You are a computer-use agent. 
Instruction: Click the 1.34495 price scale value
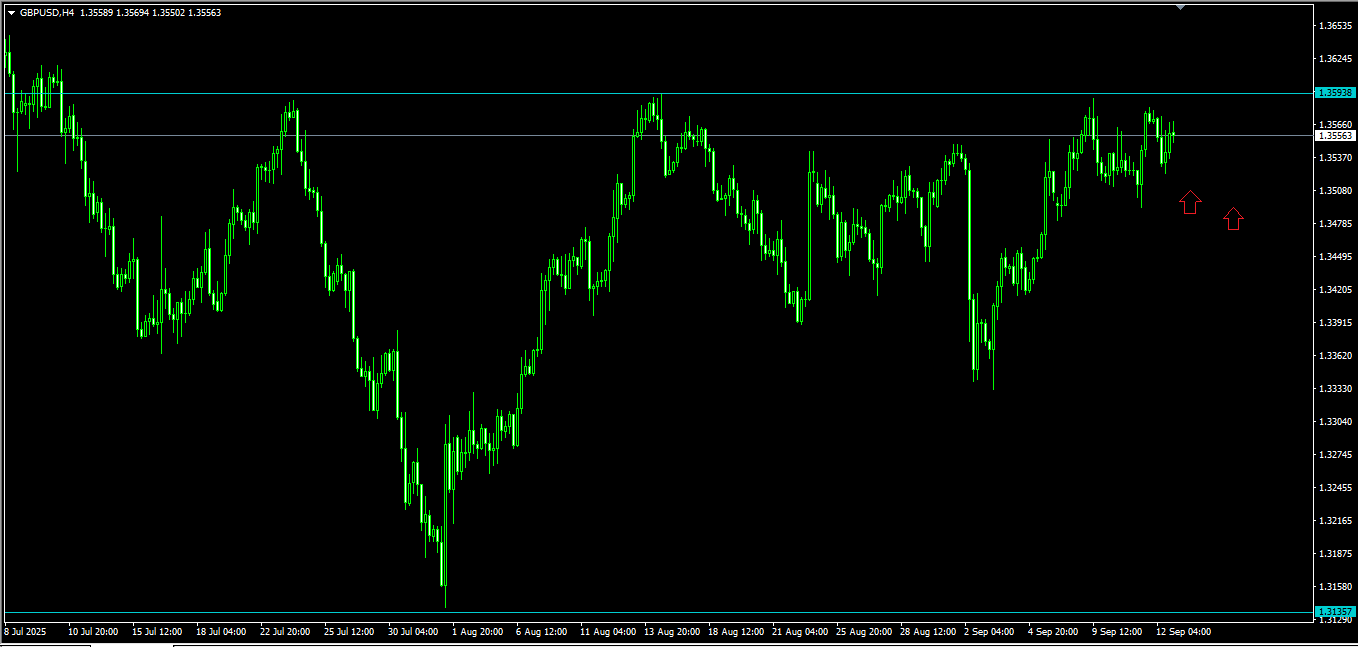click(1337, 256)
